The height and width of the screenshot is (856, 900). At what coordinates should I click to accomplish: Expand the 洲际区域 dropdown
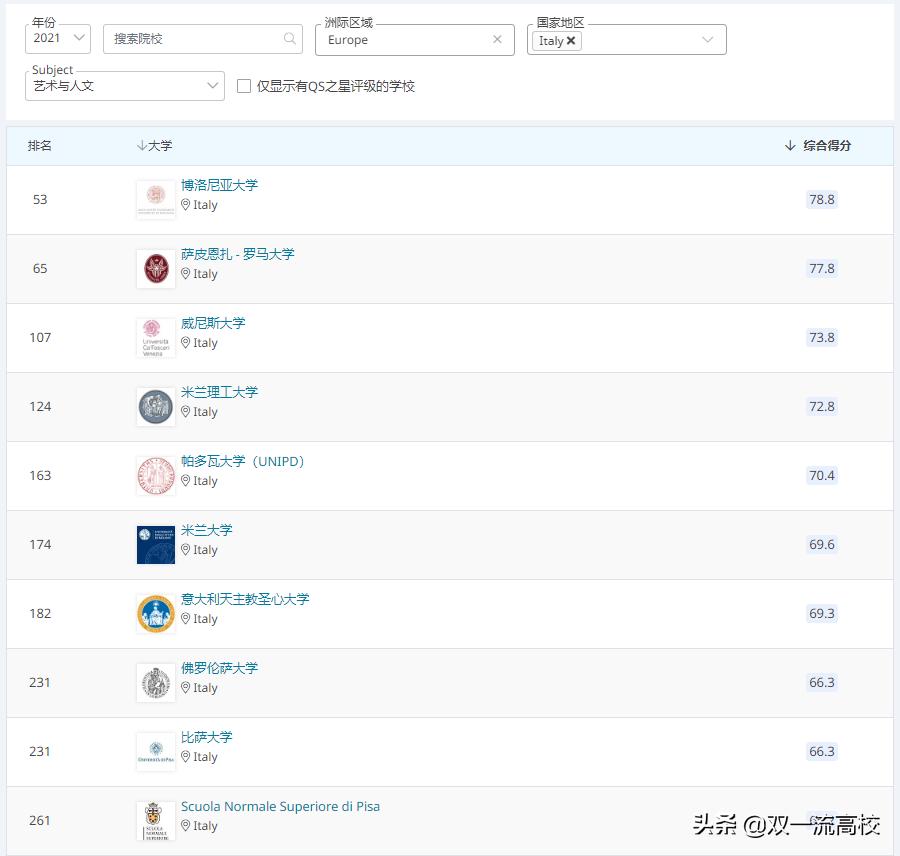[414, 38]
